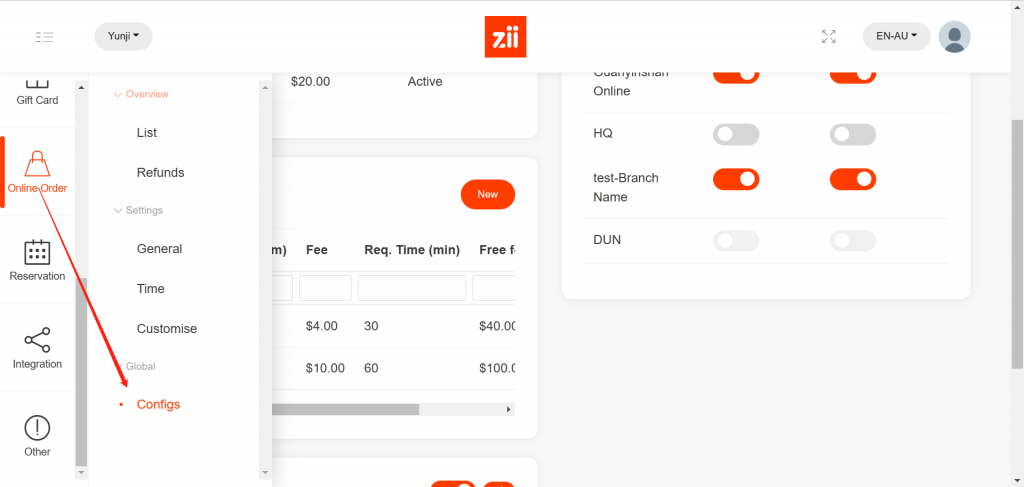
Task: Open the Other exclamation icon
Action: coord(37,428)
